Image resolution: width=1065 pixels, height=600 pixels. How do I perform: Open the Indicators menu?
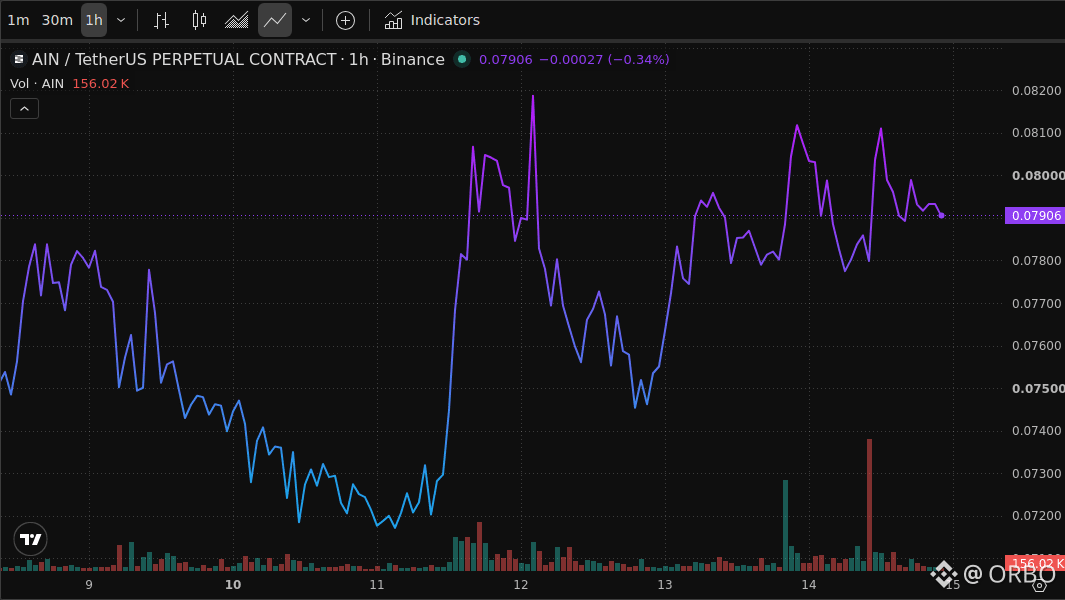point(432,20)
